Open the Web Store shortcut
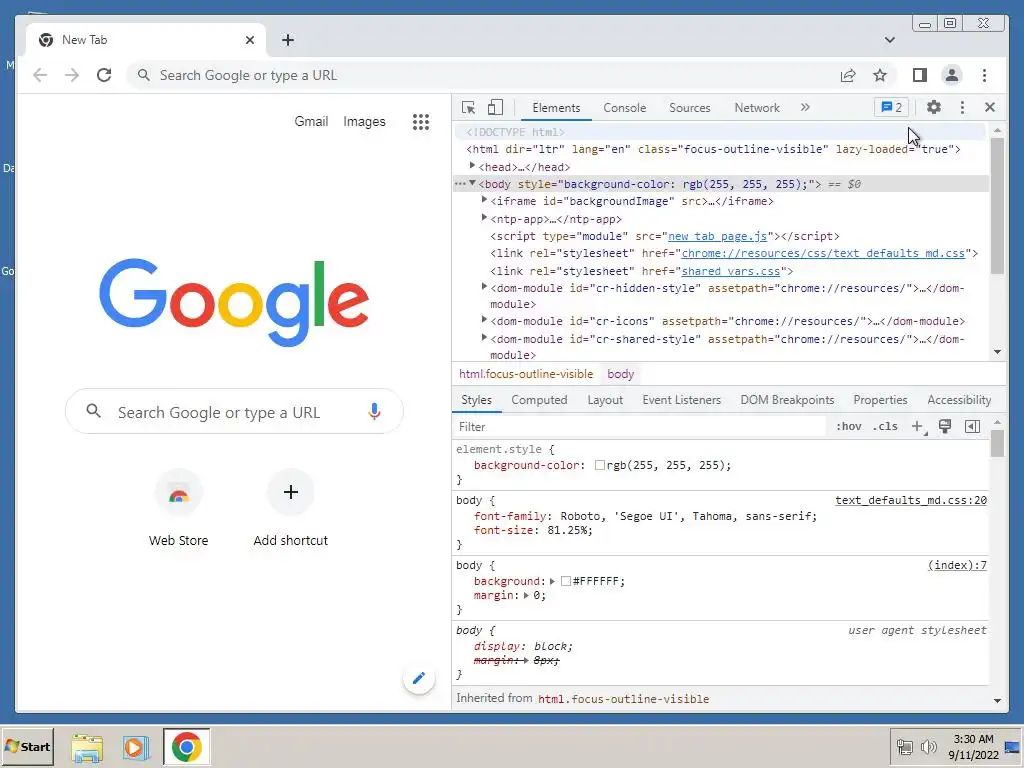The height and width of the screenshot is (768, 1024). click(x=178, y=507)
